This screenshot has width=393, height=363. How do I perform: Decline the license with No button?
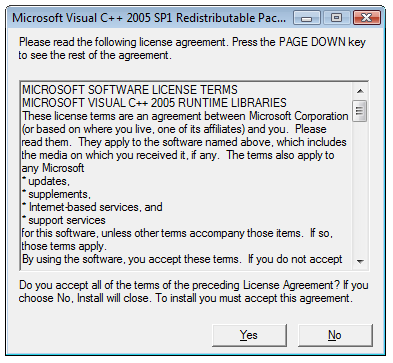335,335
